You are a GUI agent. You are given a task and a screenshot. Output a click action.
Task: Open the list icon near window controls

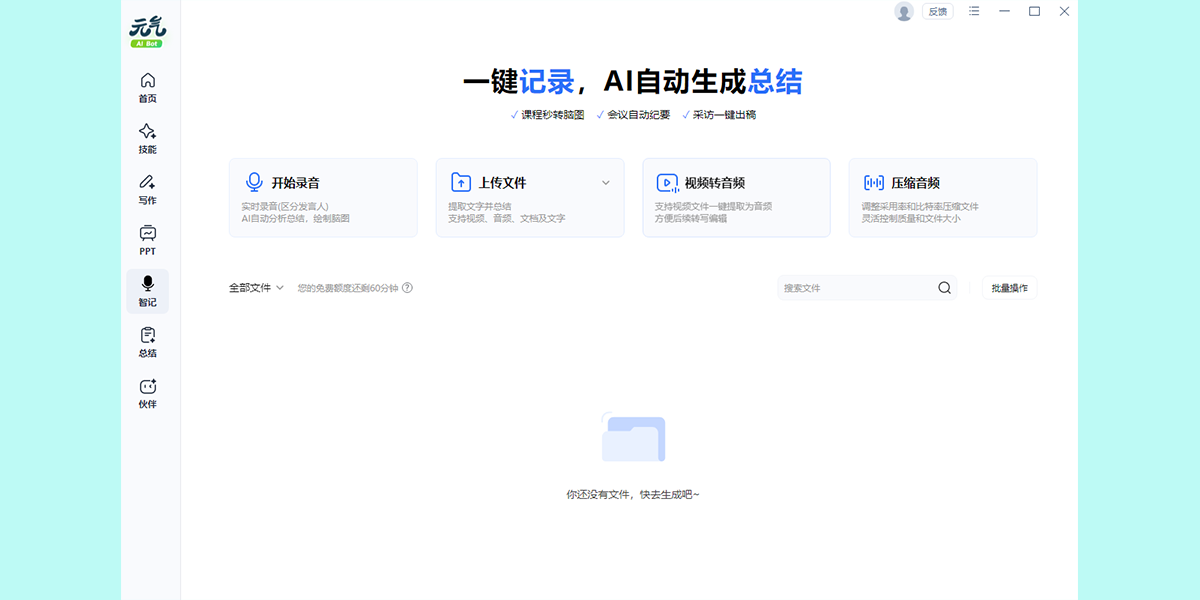[x=973, y=11]
